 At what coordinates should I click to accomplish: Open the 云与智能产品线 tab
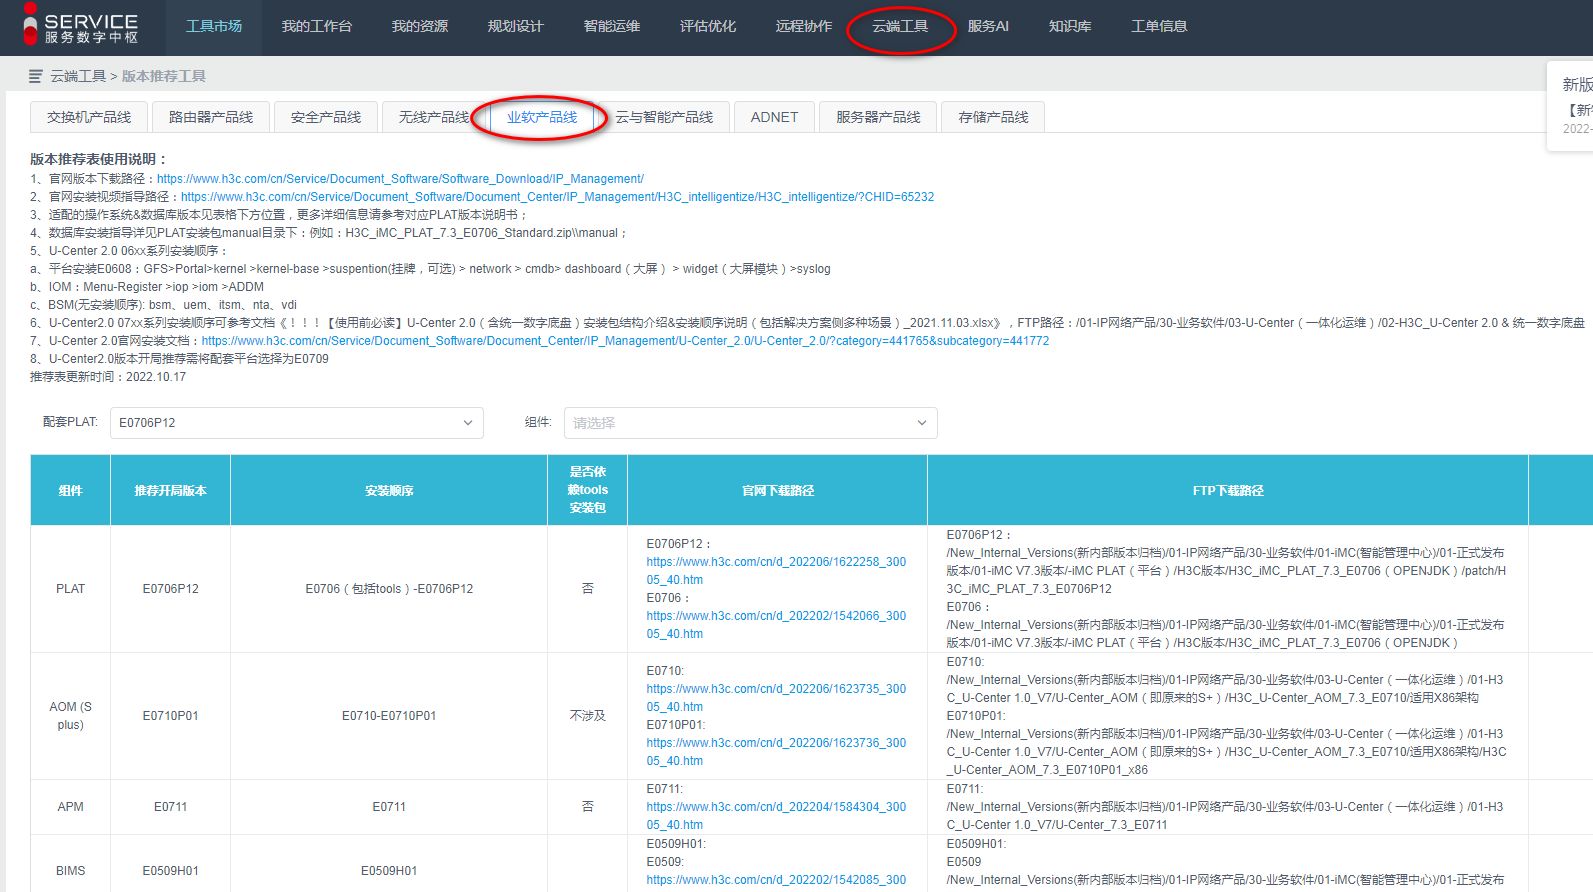[664, 117]
